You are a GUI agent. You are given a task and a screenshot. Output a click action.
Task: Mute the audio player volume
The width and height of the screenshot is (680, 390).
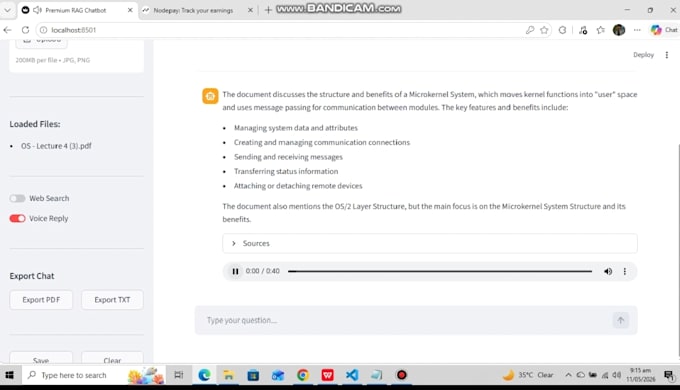tap(608, 271)
